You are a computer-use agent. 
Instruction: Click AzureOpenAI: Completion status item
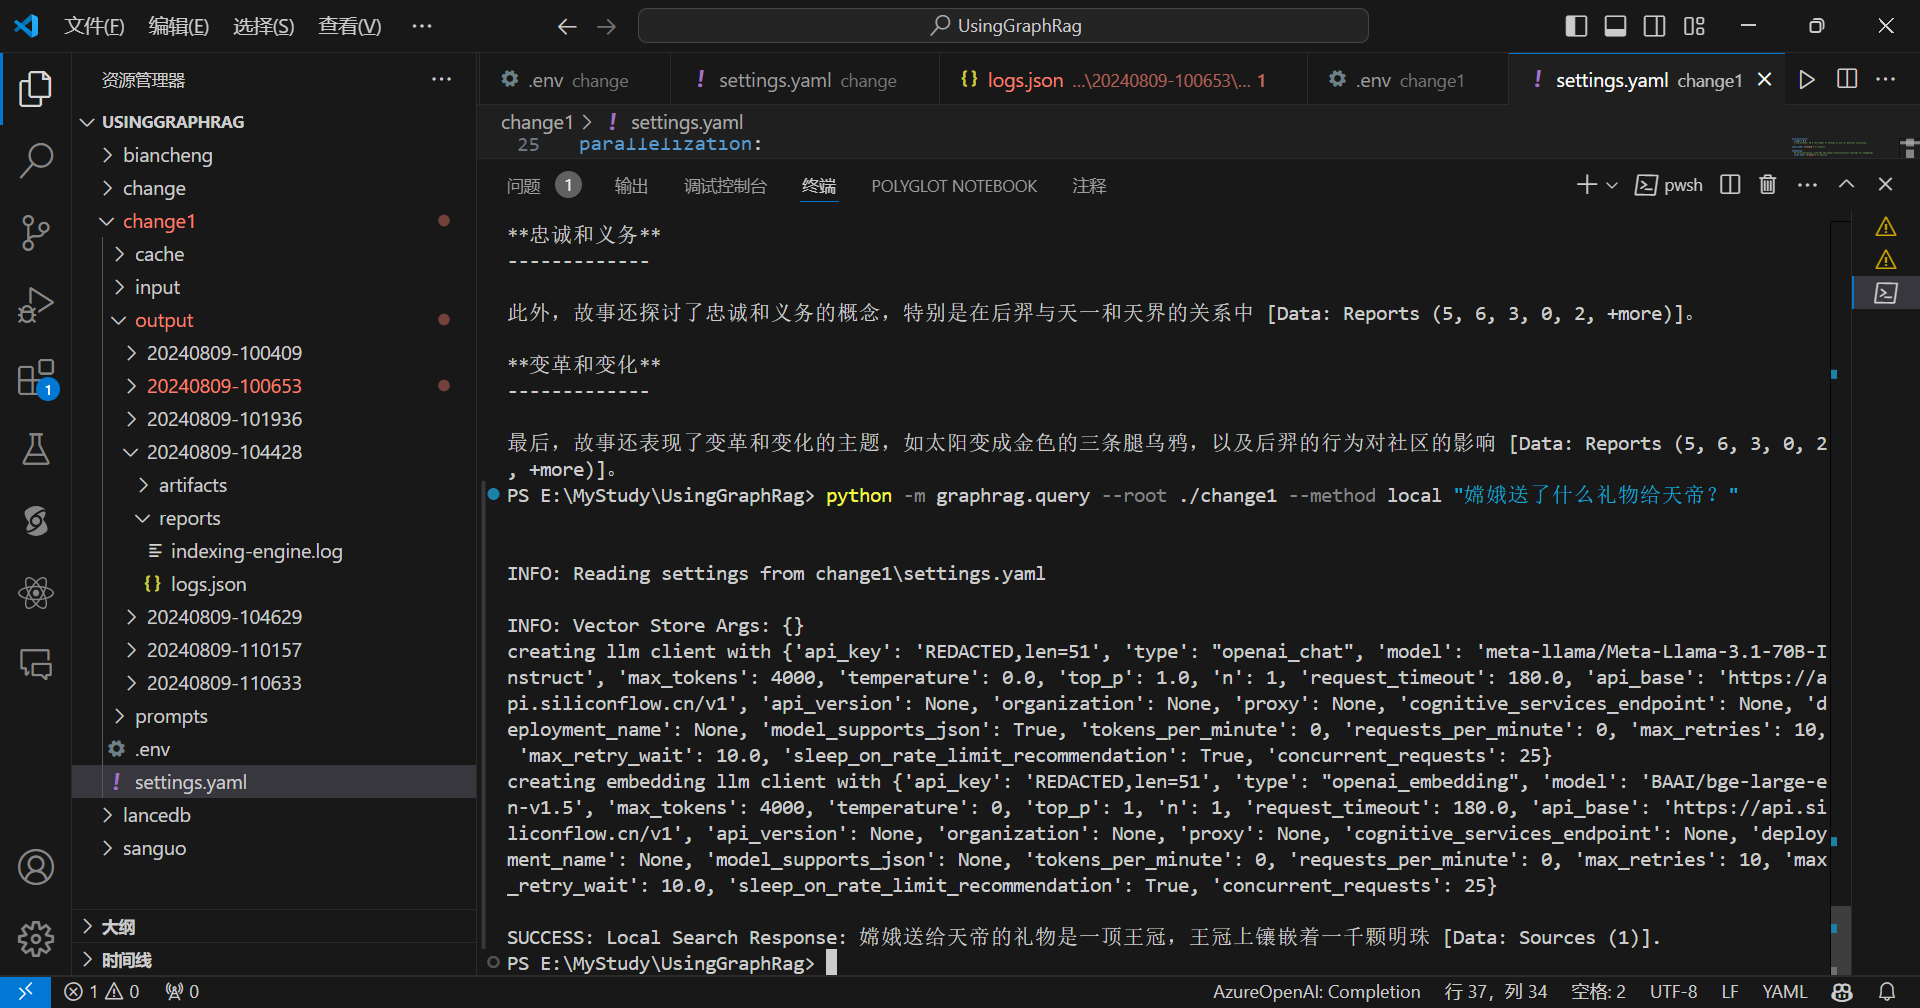pos(1316,991)
